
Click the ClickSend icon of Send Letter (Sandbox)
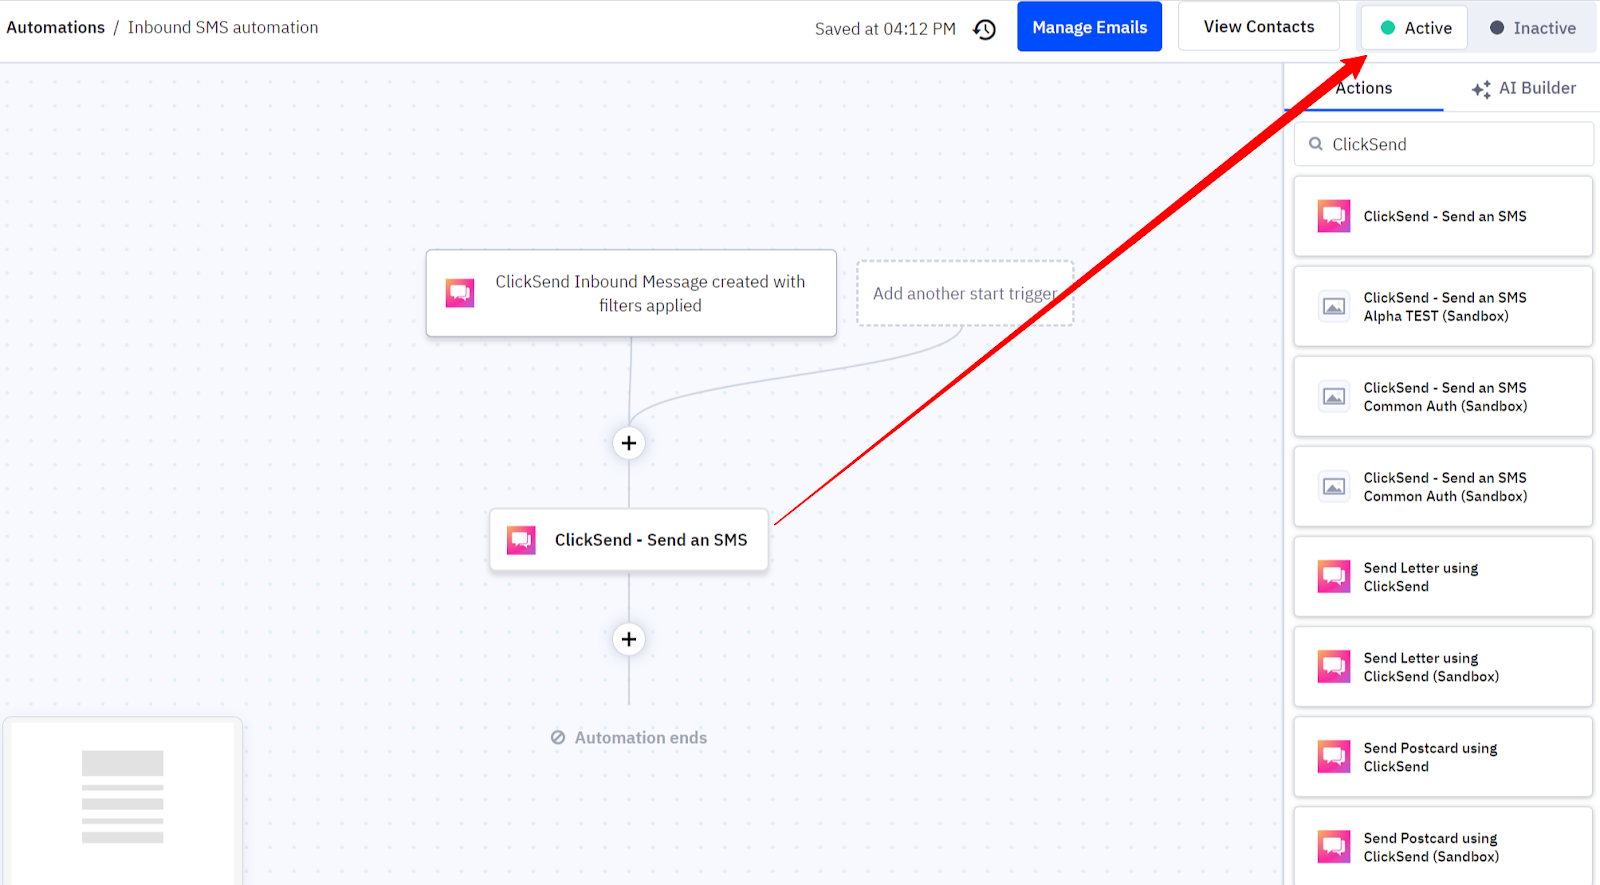(1334, 667)
